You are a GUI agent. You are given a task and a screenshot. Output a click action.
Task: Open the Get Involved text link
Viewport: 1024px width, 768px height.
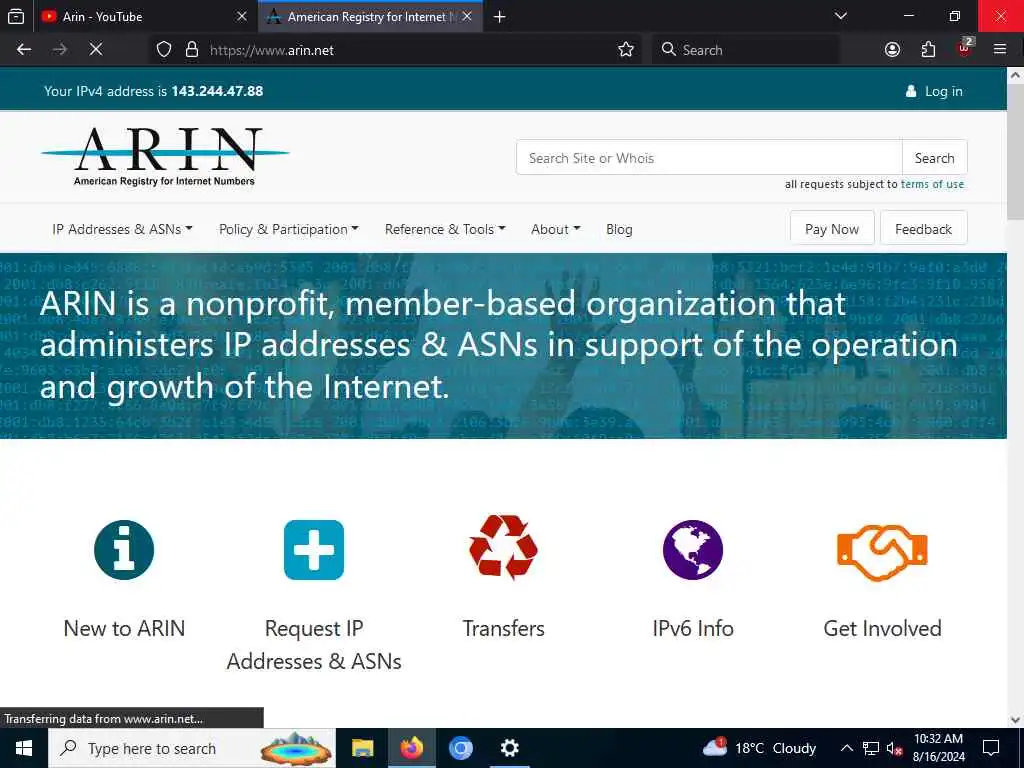point(882,628)
